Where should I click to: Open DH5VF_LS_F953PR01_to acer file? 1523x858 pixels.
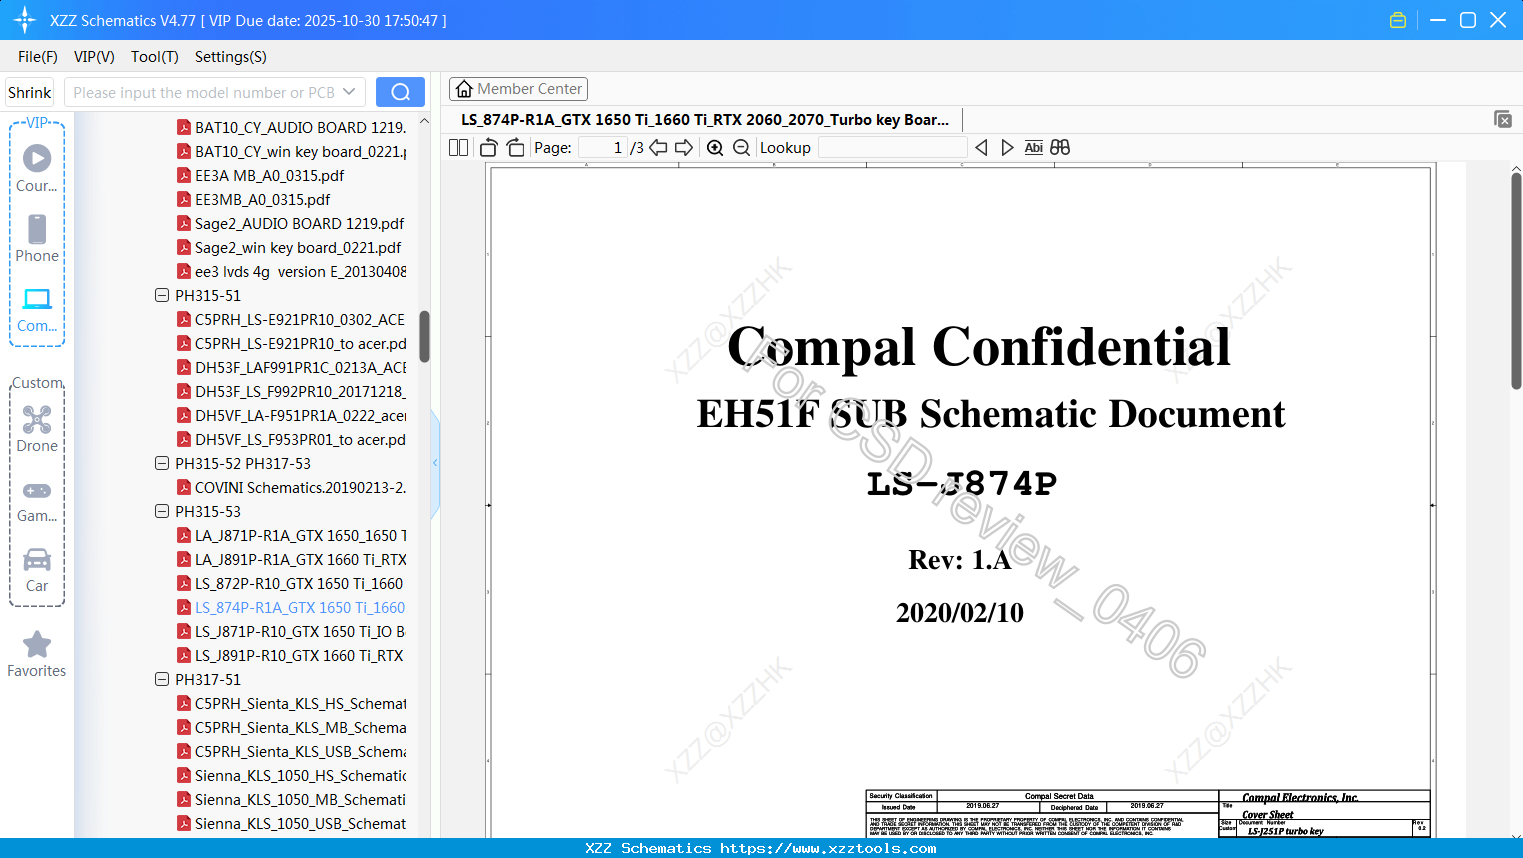coord(292,440)
